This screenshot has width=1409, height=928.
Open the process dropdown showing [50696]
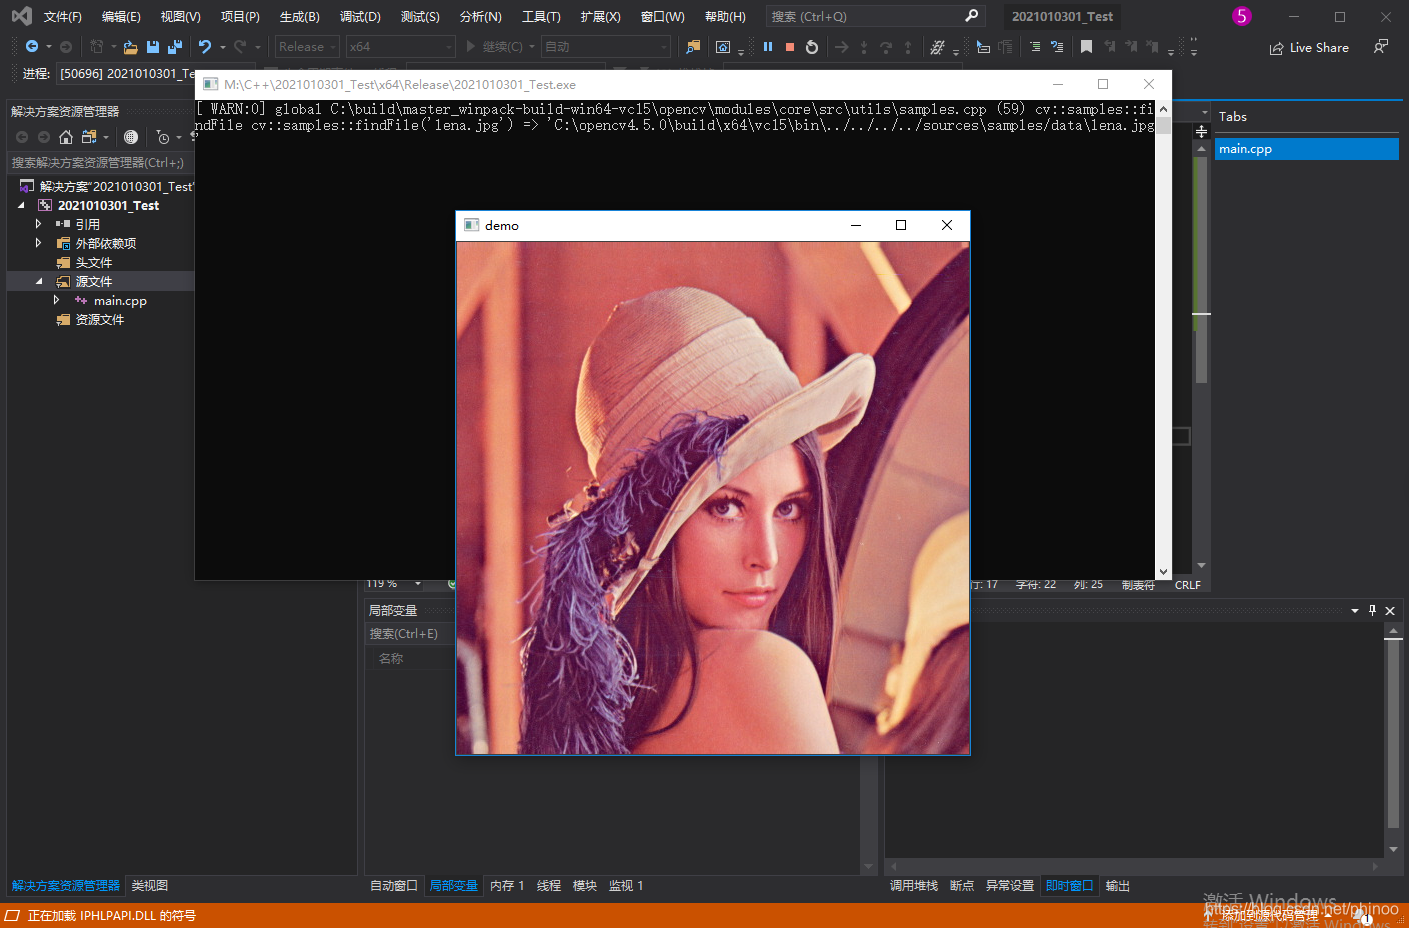pos(126,74)
